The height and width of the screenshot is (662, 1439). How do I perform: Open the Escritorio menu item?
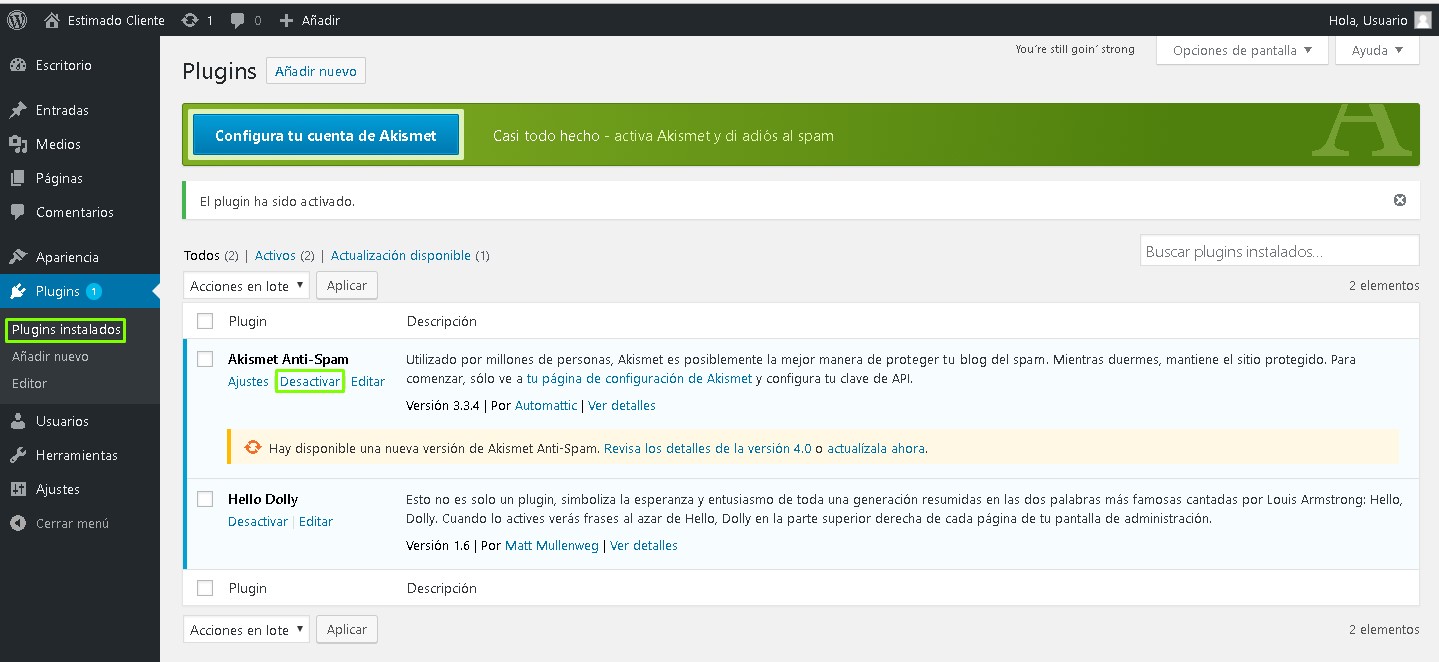pos(64,65)
